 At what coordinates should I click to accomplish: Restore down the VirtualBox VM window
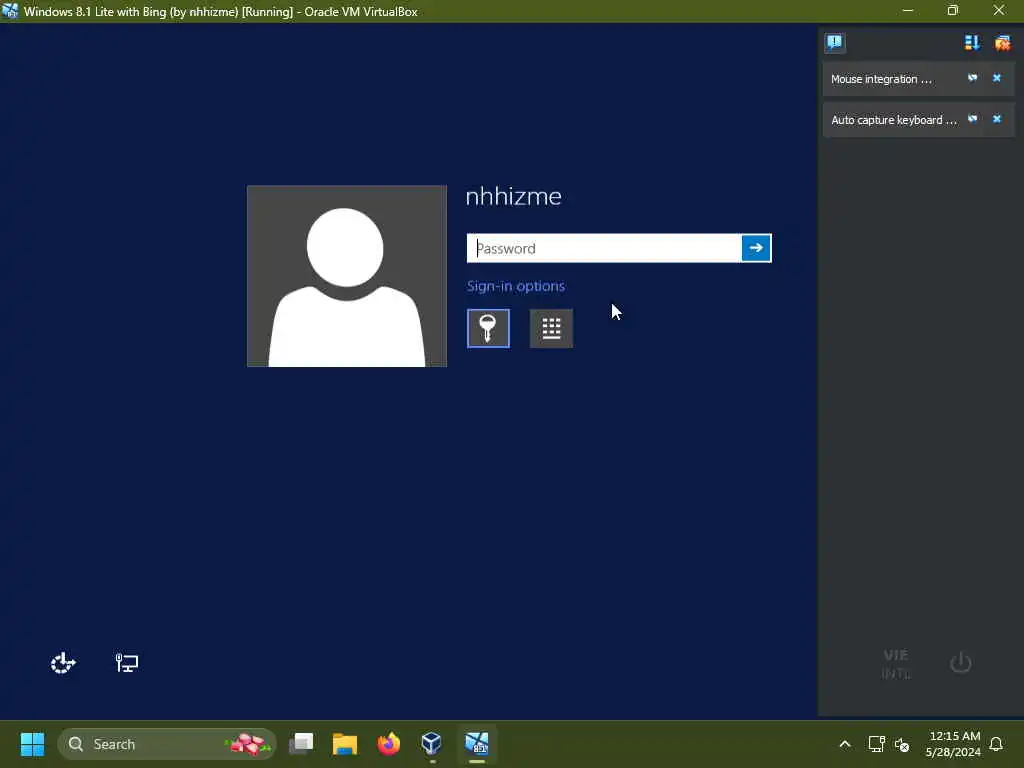(x=953, y=11)
